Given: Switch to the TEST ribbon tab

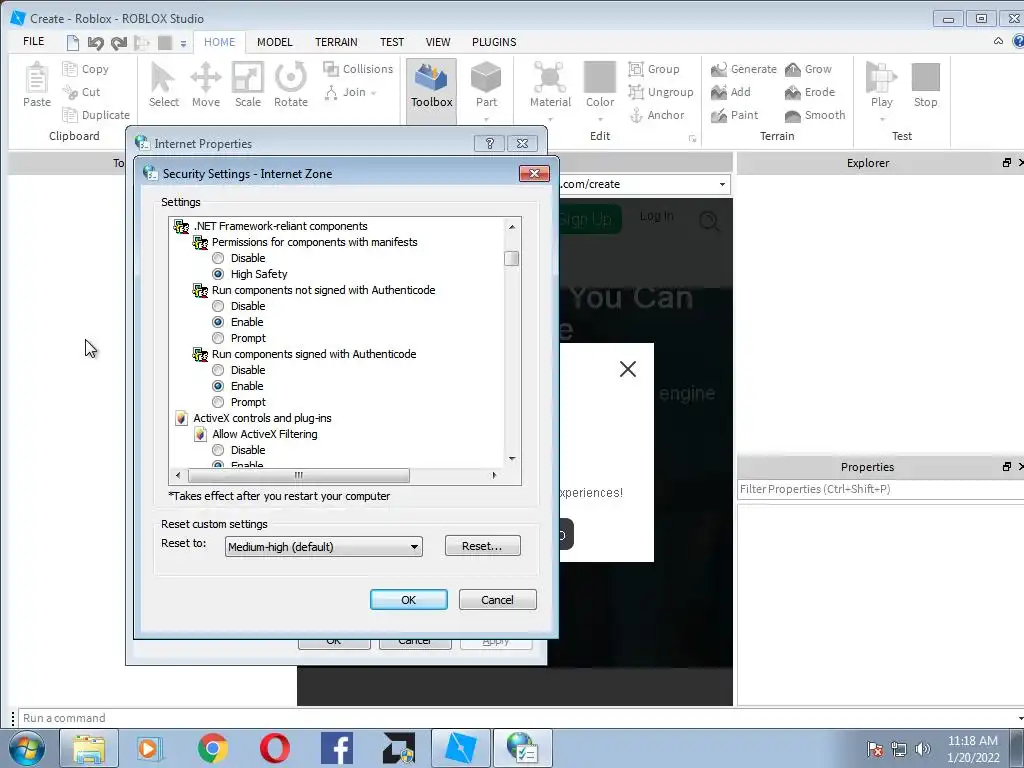Looking at the screenshot, I should pyautogui.click(x=392, y=42).
